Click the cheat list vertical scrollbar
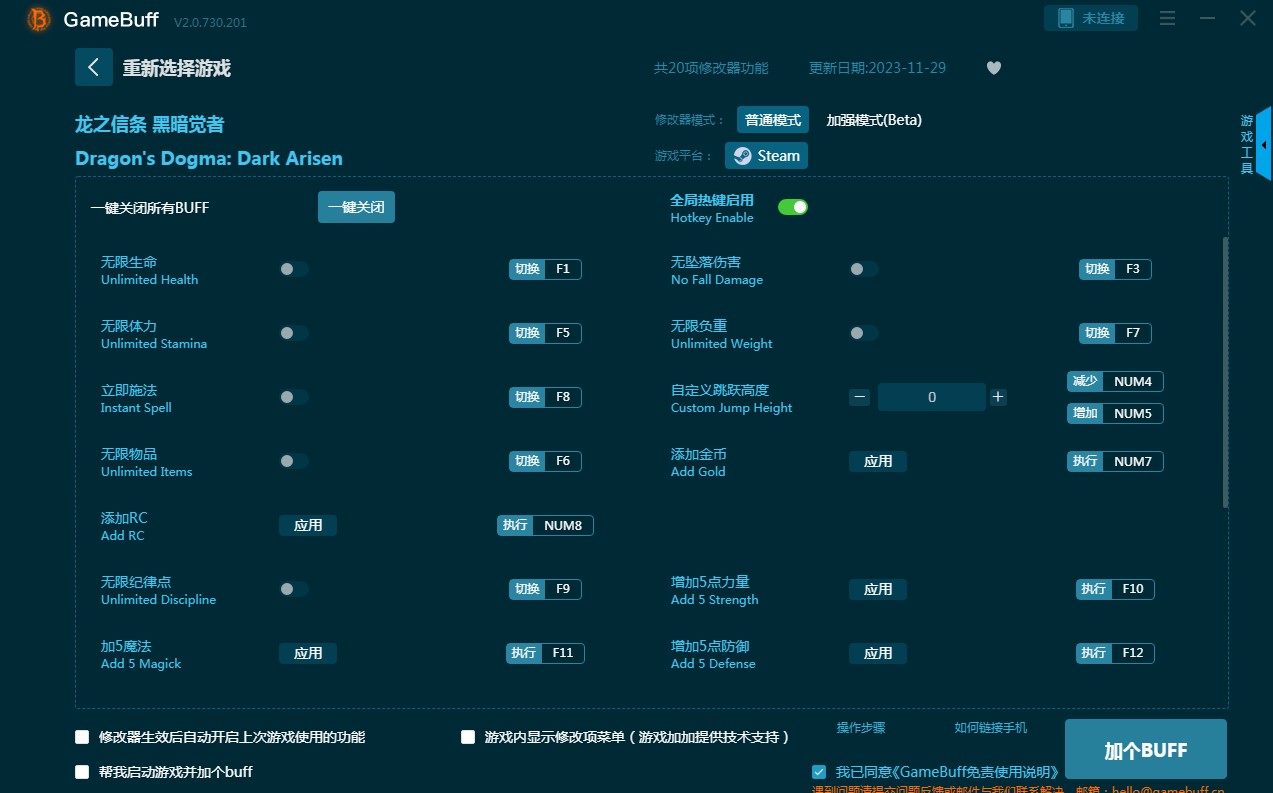This screenshot has width=1273, height=793. [1225, 372]
